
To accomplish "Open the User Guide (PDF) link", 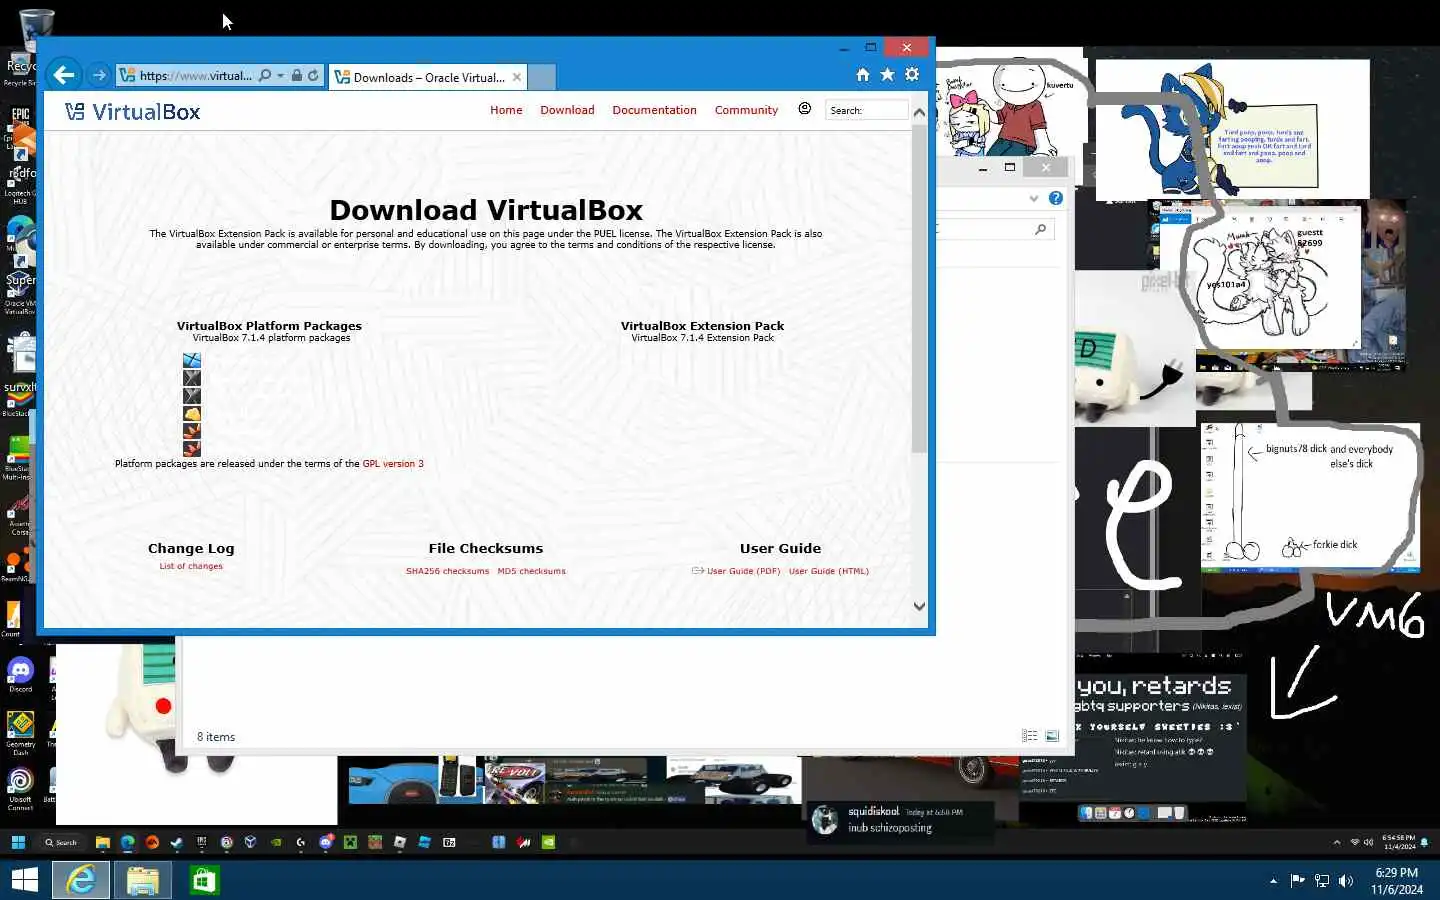I will (743, 571).
